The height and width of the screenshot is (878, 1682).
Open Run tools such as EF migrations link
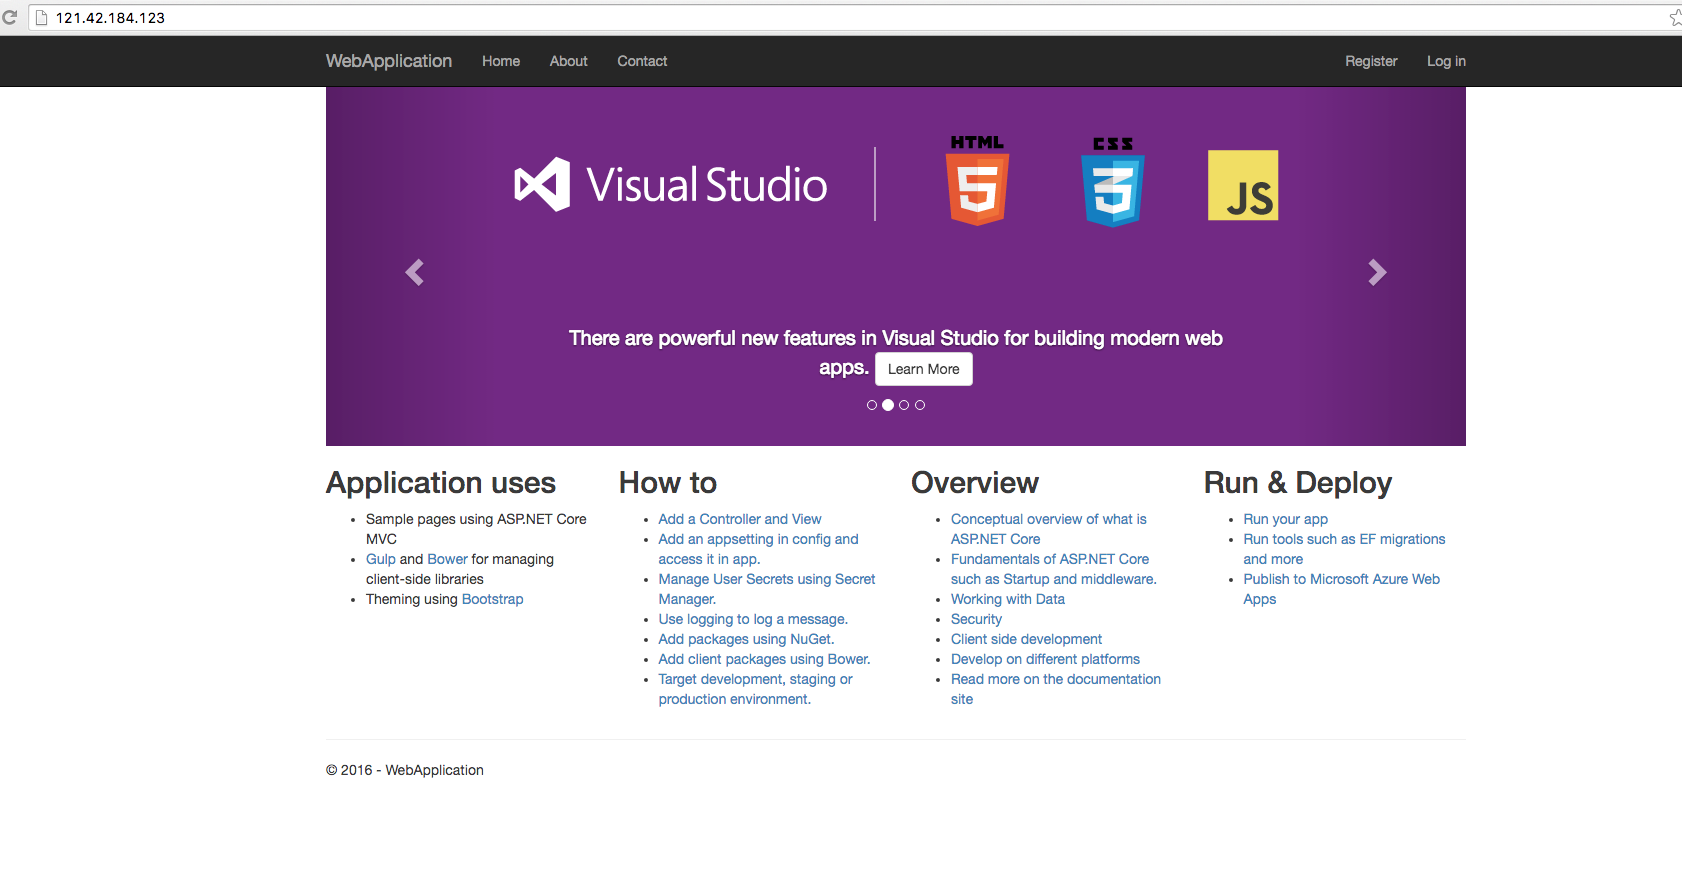pyautogui.click(x=1344, y=549)
